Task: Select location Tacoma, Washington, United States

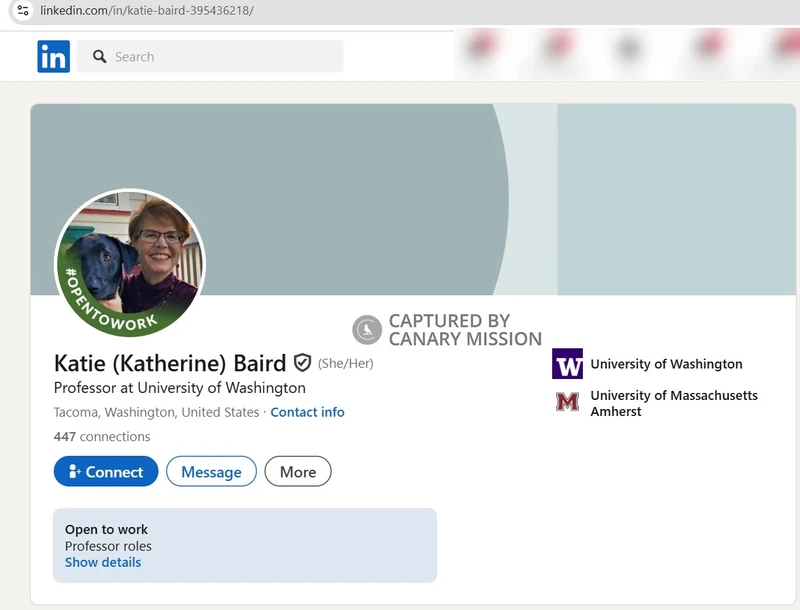Action: 157,412
